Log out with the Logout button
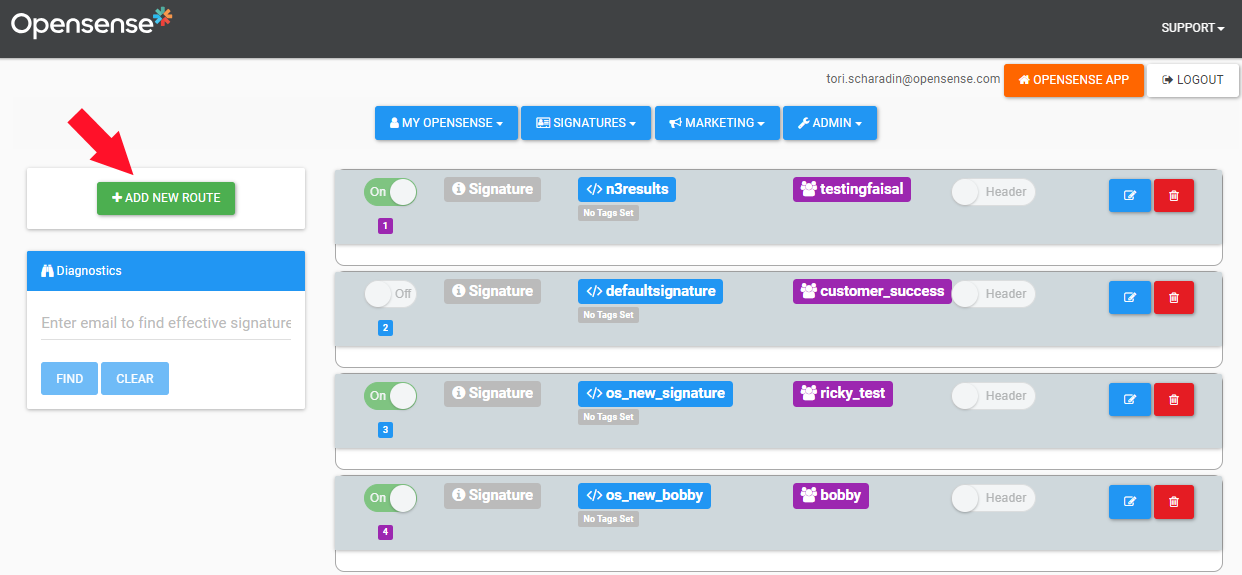 click(x=1193, y=80)
